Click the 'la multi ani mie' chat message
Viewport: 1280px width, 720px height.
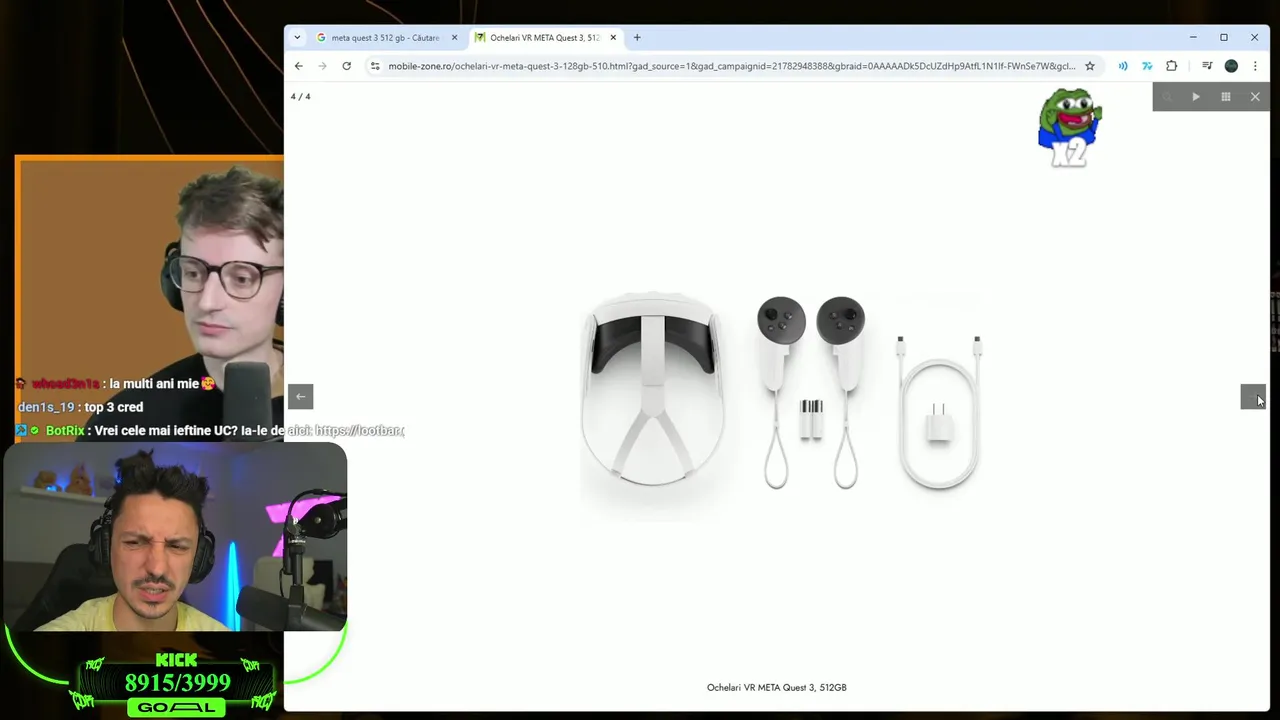click(x=116, y=384)
